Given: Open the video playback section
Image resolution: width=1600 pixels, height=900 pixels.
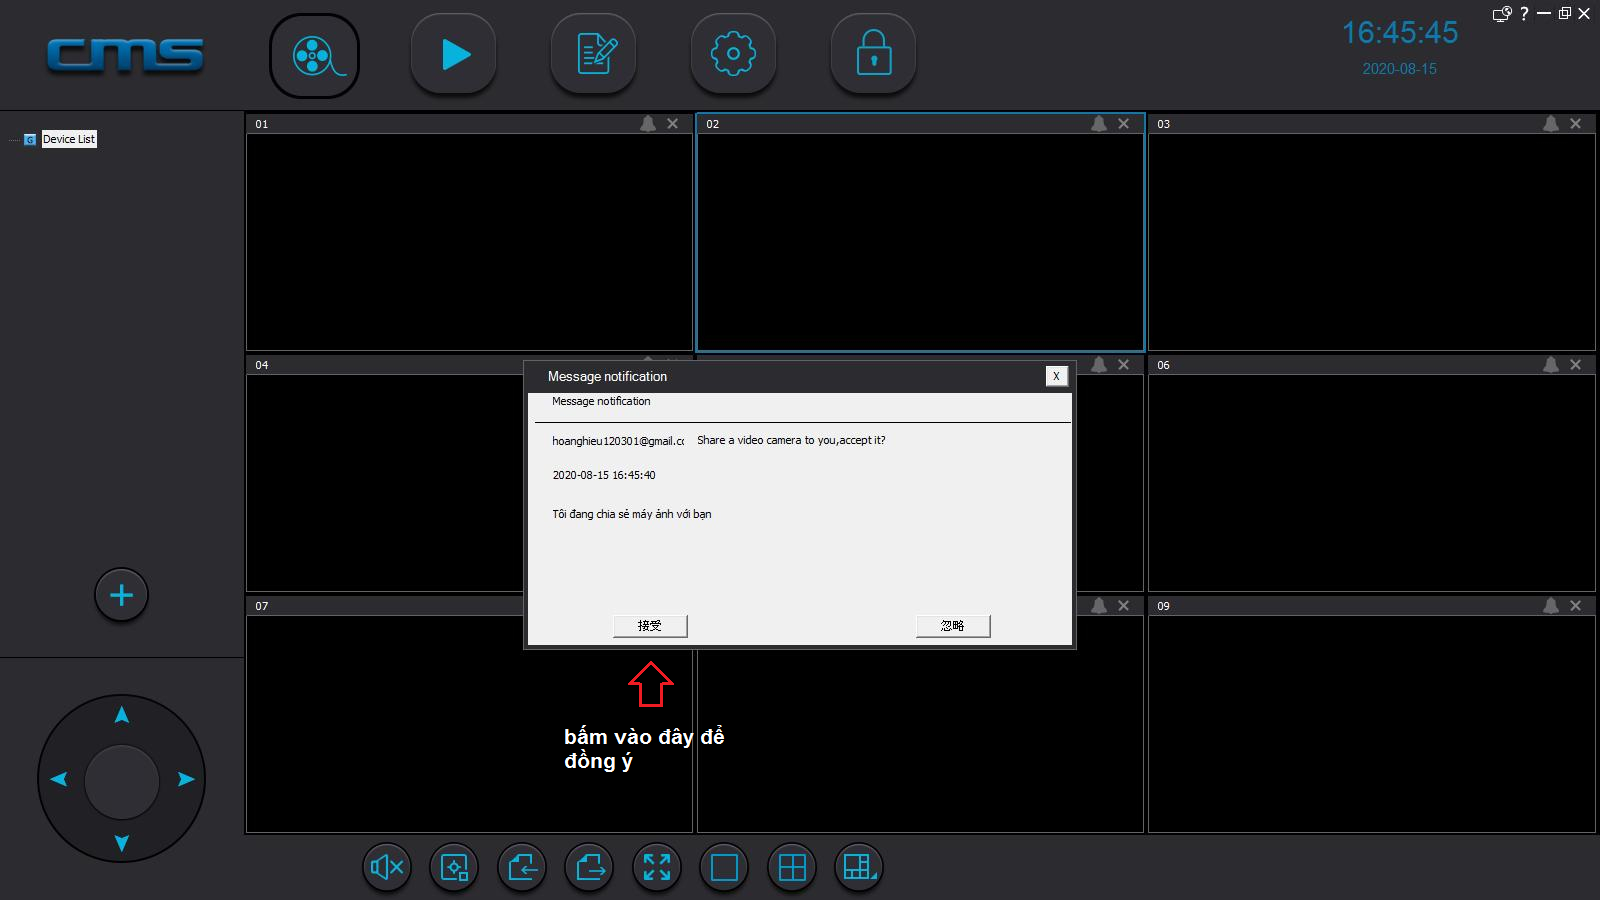Looking at the screenshot, I should [x=454, y=55].
